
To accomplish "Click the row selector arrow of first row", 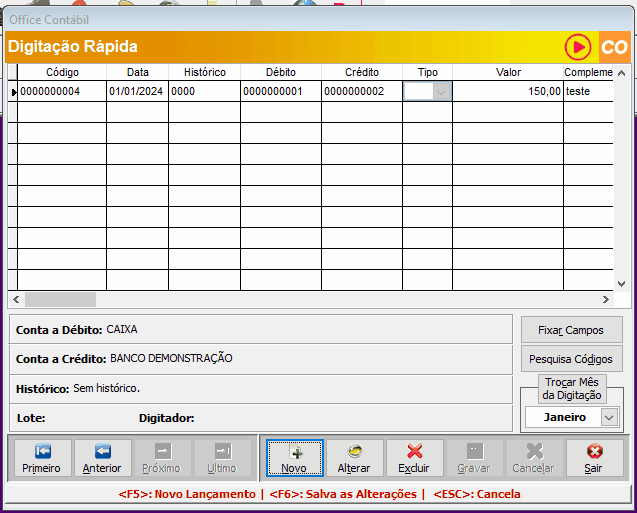I will coord(13,91).
